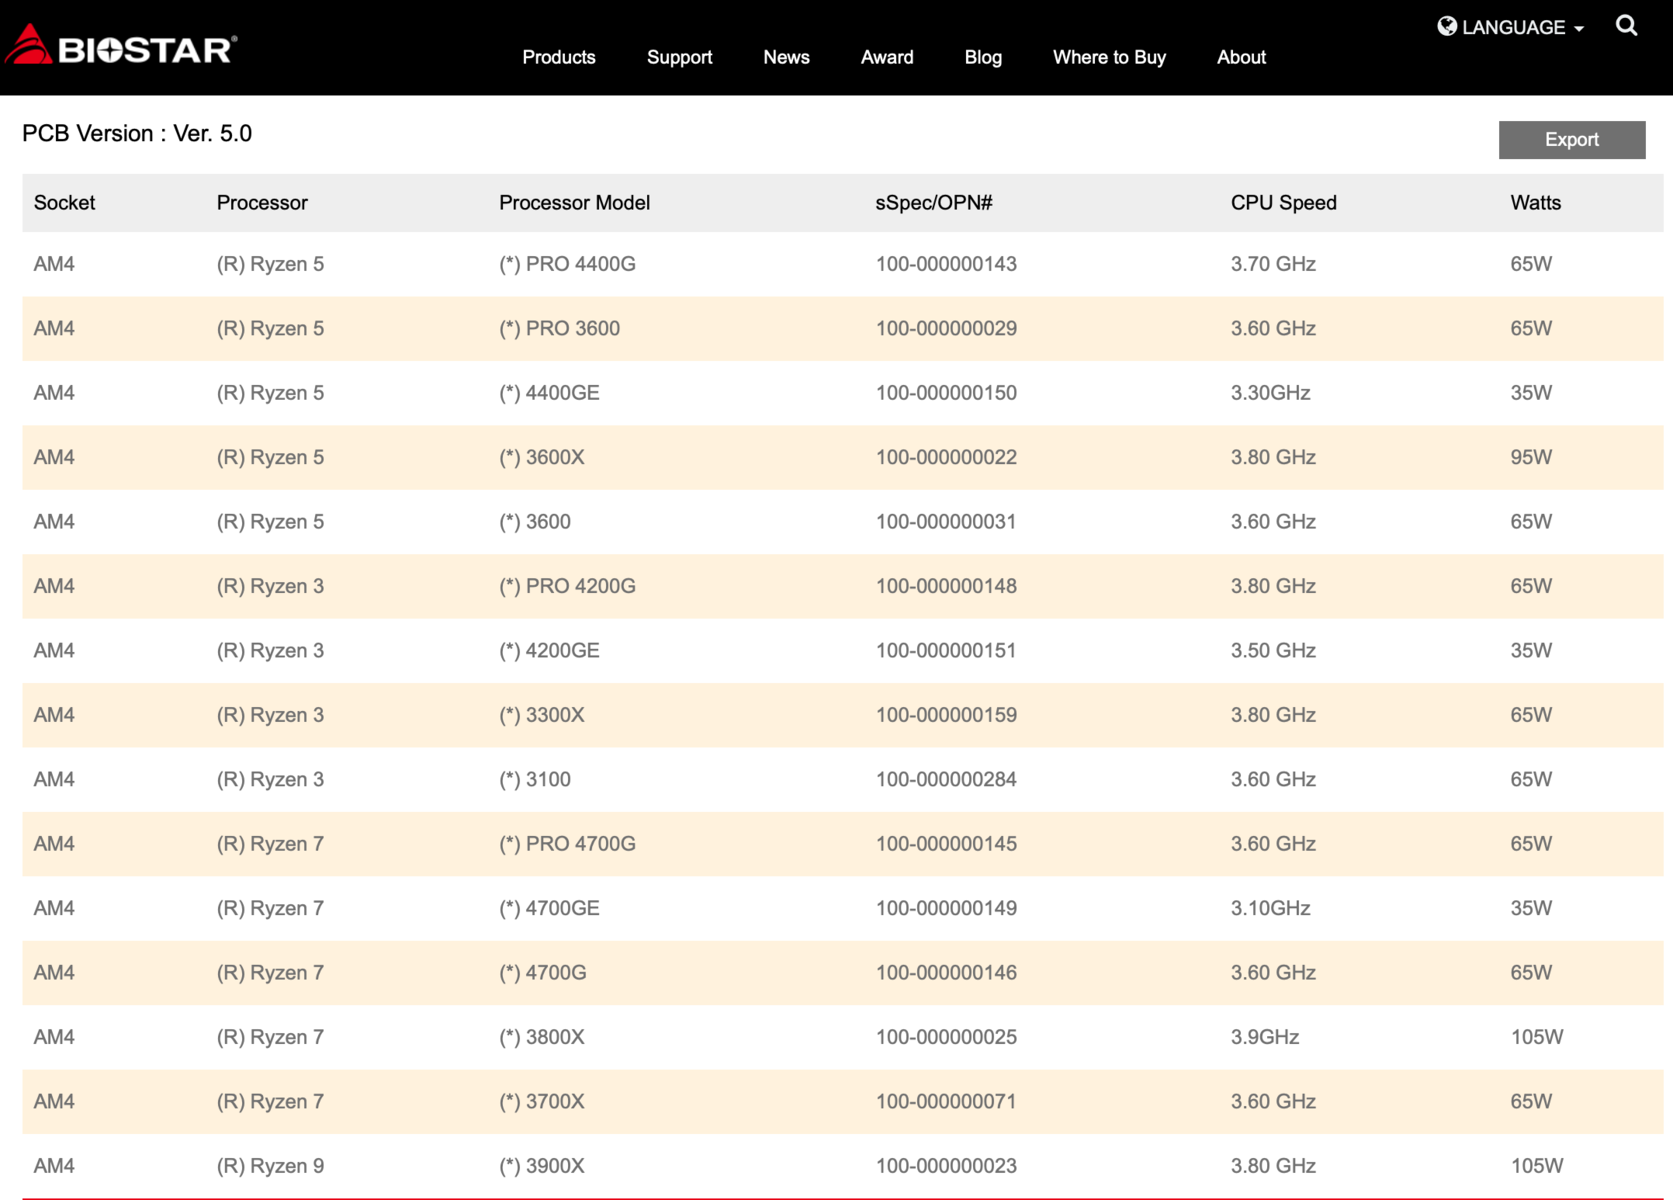The image size is (1673, 1200).
Task: Click the Processor Model column header
Action: 574,203
